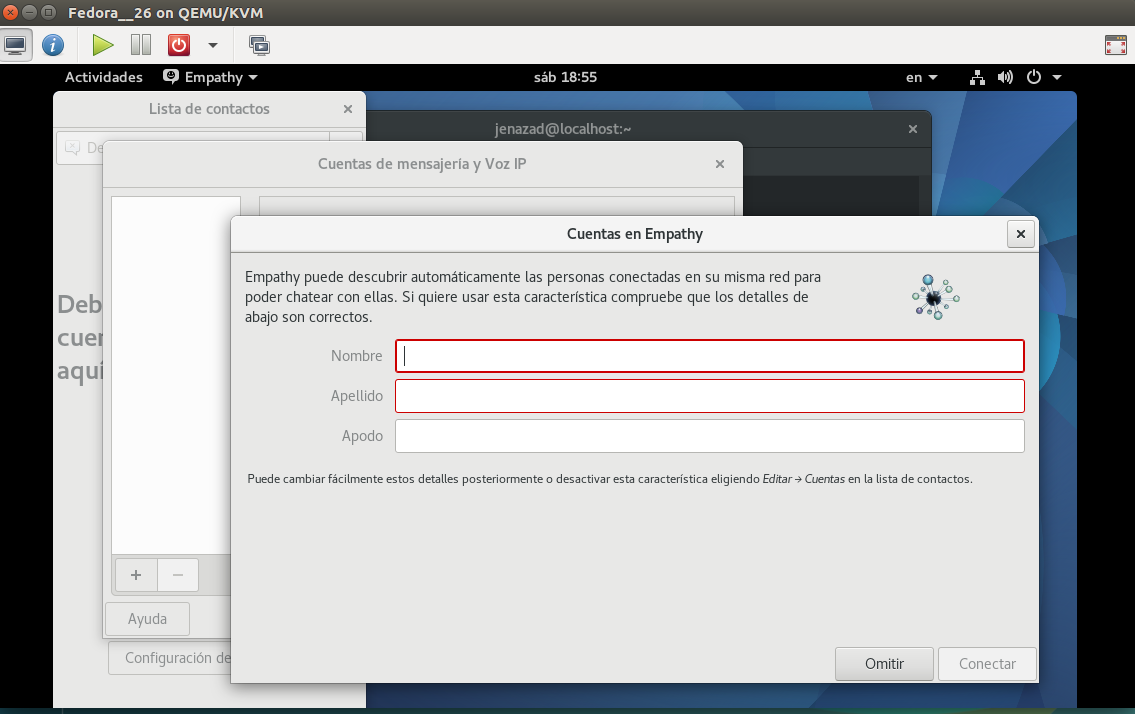
Task: Close the Lista de contactos window
Action: tap(347, 109)
